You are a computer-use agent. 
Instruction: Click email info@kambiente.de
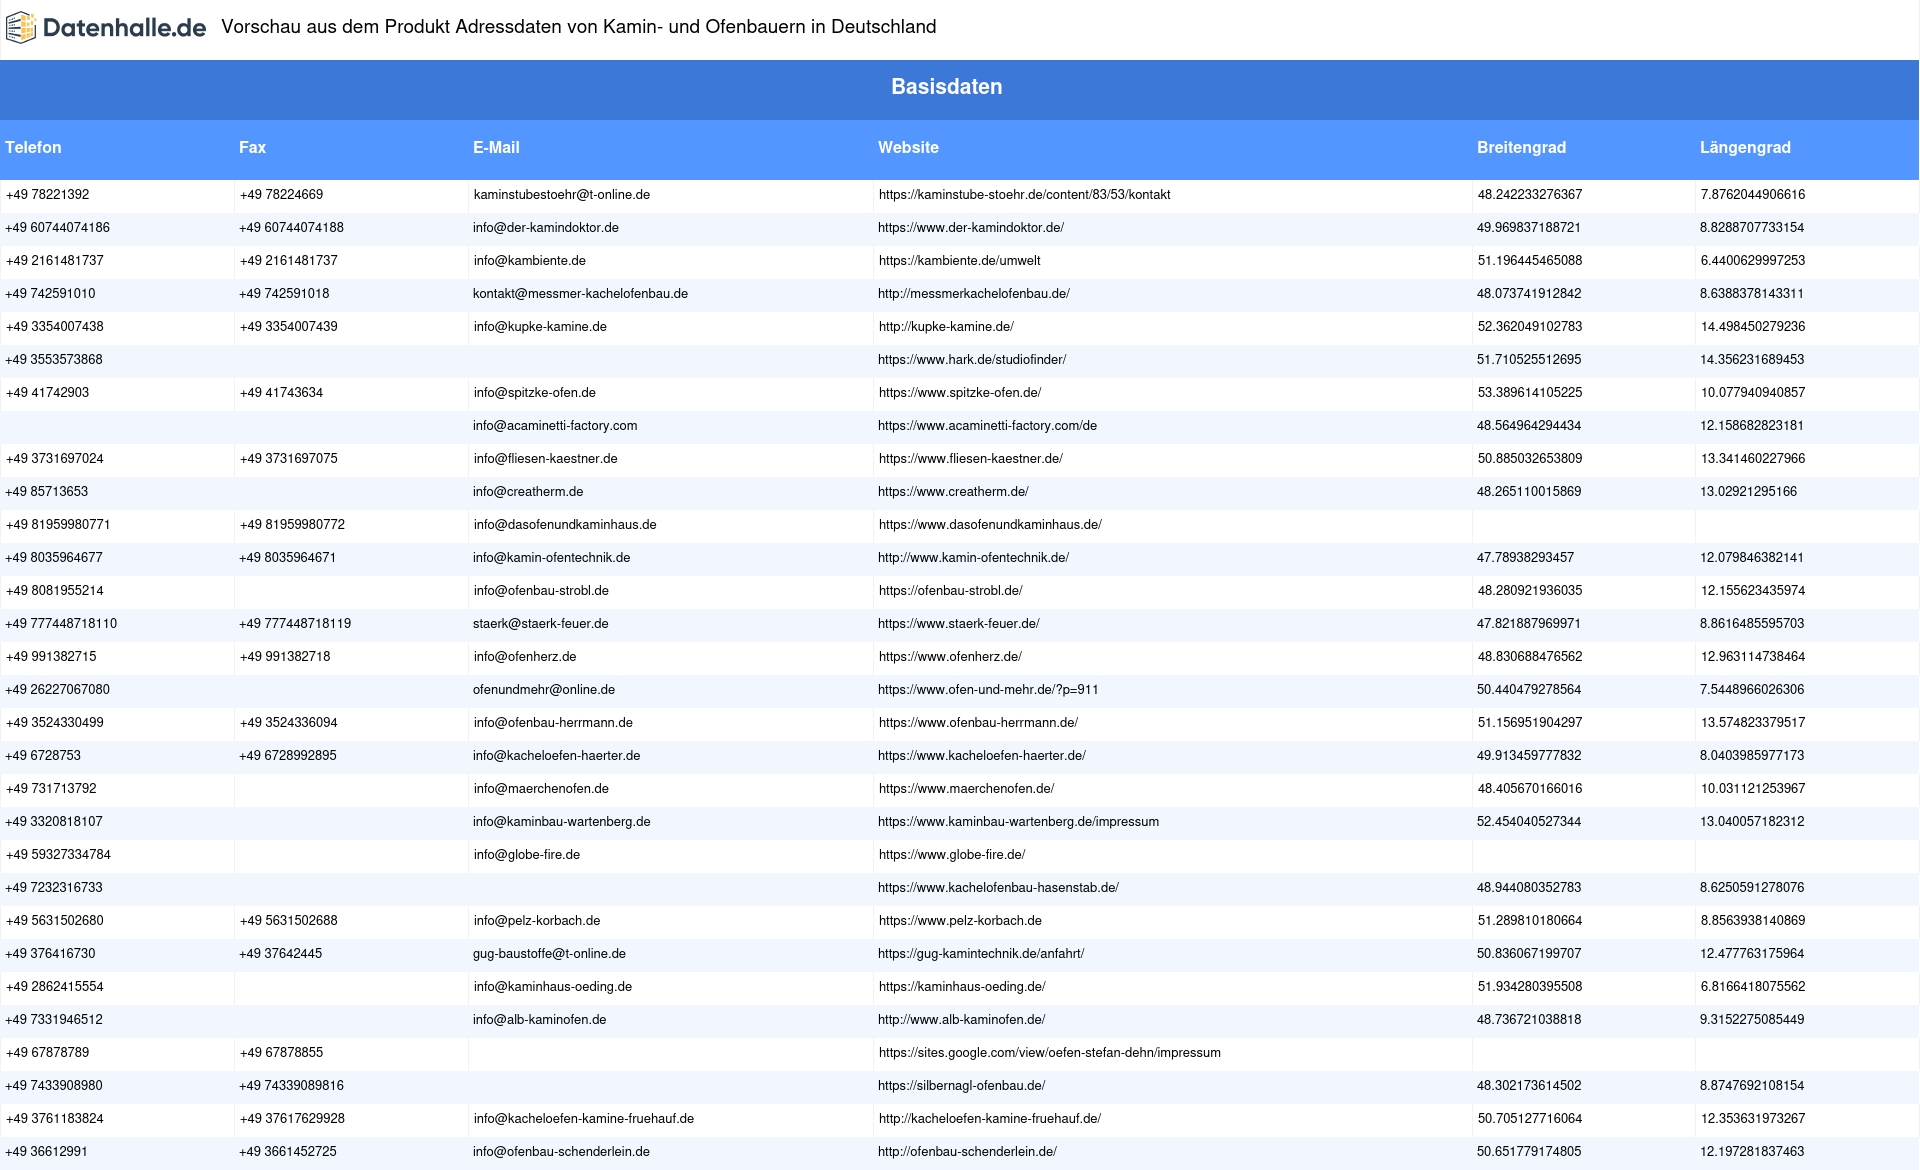(x=530, y=261)
